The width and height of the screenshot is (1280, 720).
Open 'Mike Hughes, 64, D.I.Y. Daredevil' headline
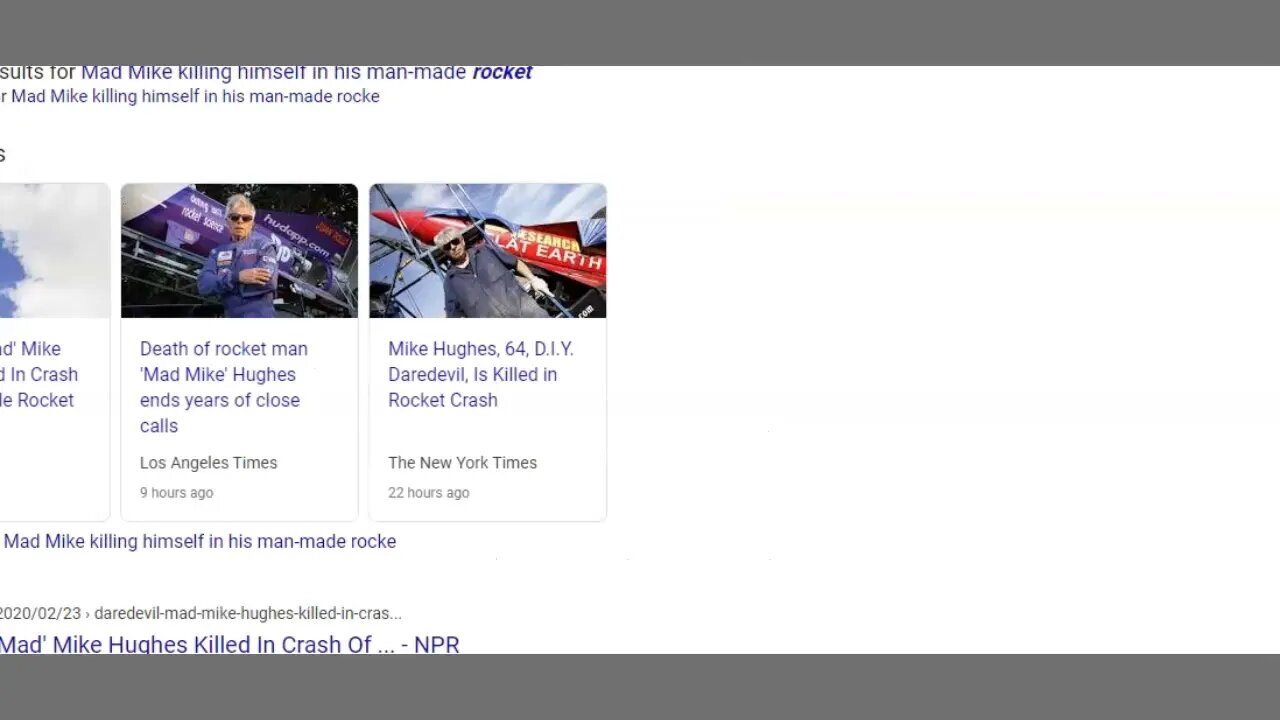tap(481, 374)
